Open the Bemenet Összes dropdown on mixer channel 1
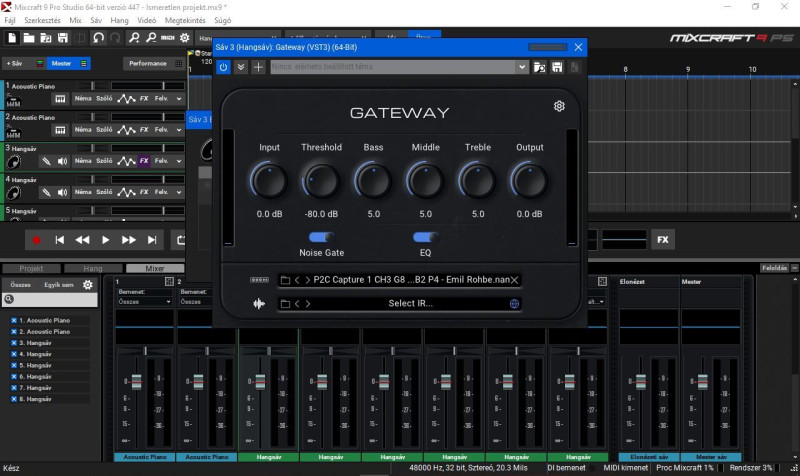 [x=144, y=302]
